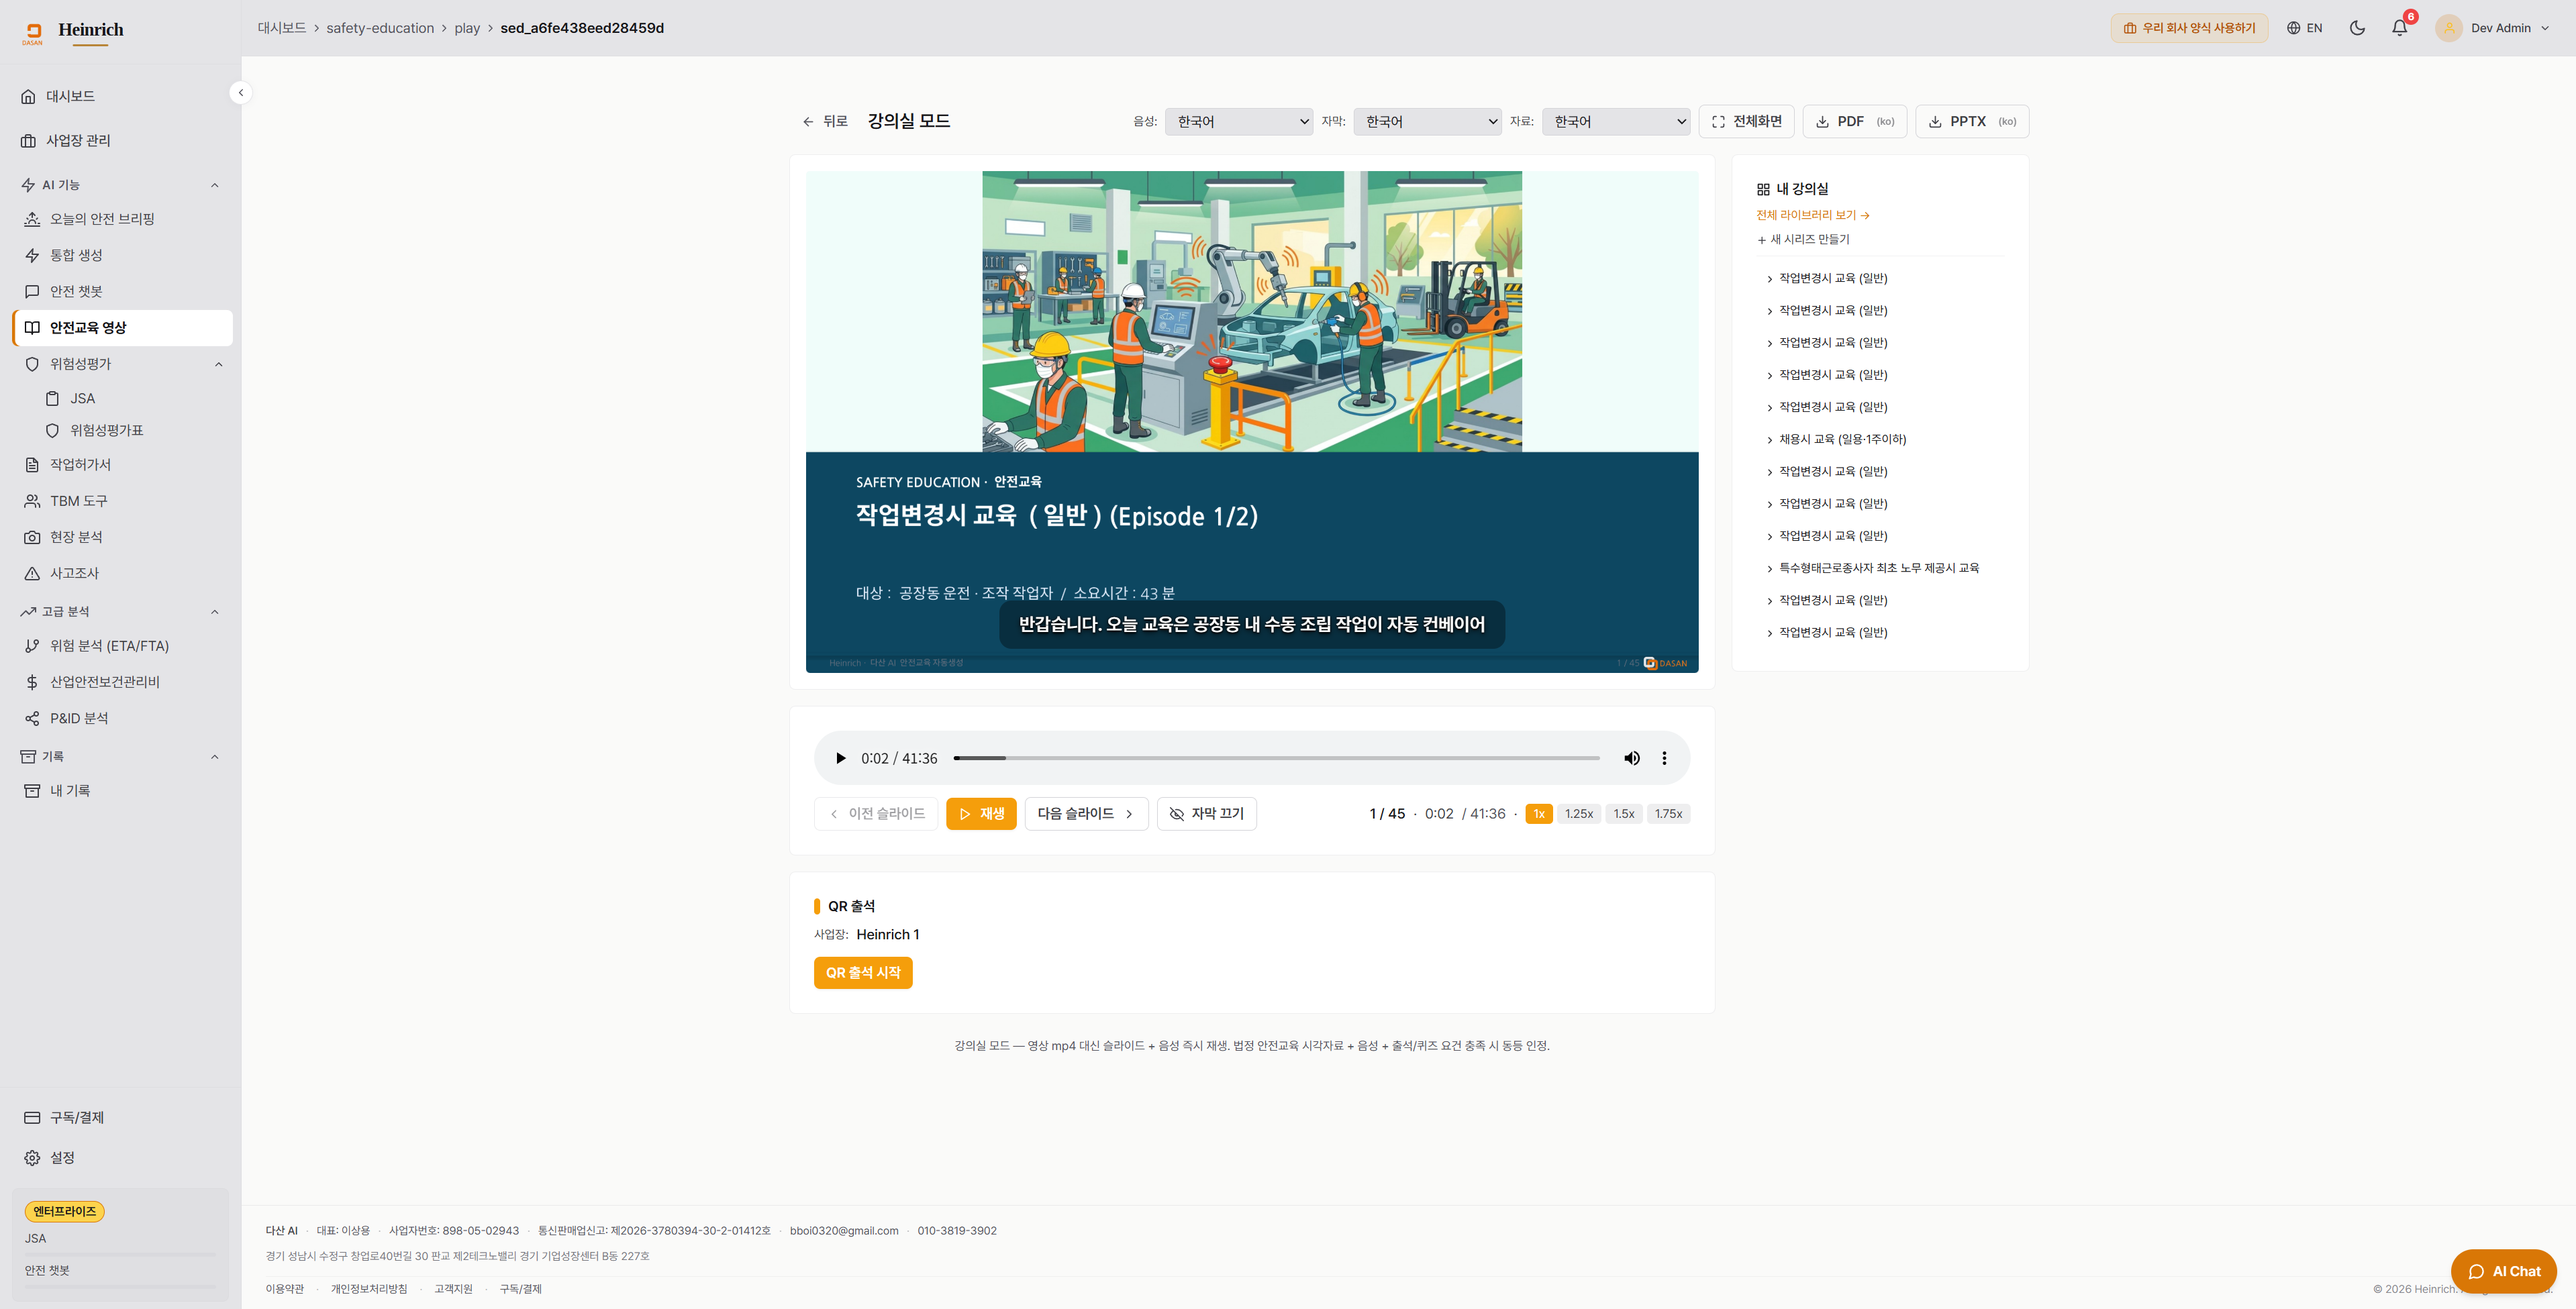Click 우리 회사 양식 사용하기 button

[2189, 28]
